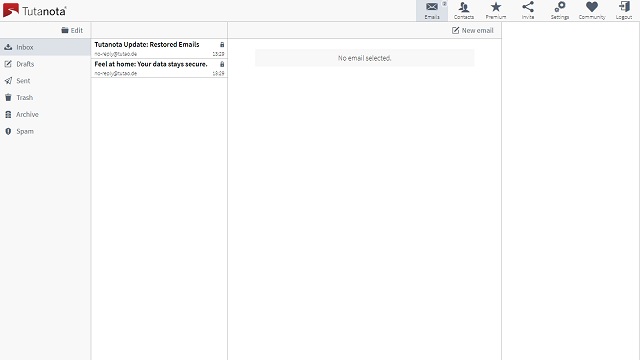Compose a New email
The image size is (640, 360).
coord(473,30)
